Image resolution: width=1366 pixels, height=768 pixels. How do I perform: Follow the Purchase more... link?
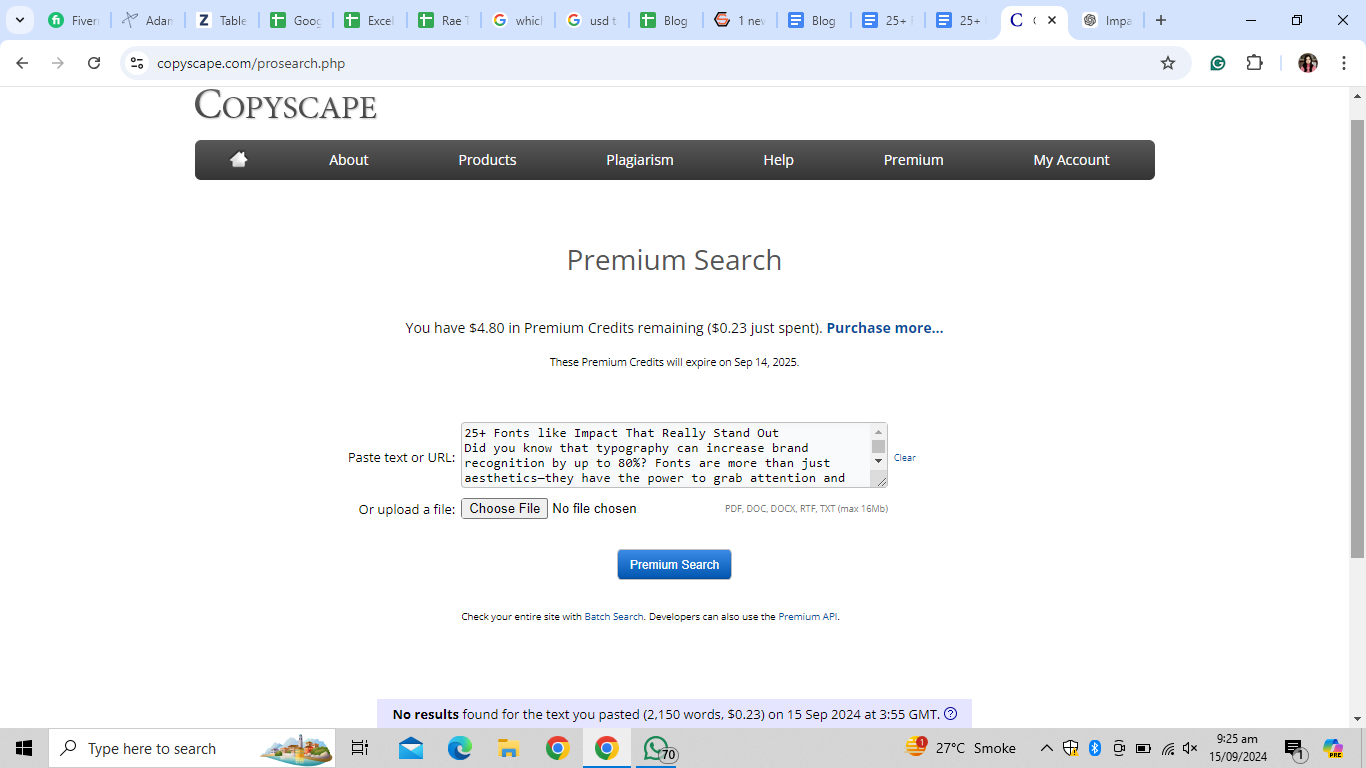(885, 328)
